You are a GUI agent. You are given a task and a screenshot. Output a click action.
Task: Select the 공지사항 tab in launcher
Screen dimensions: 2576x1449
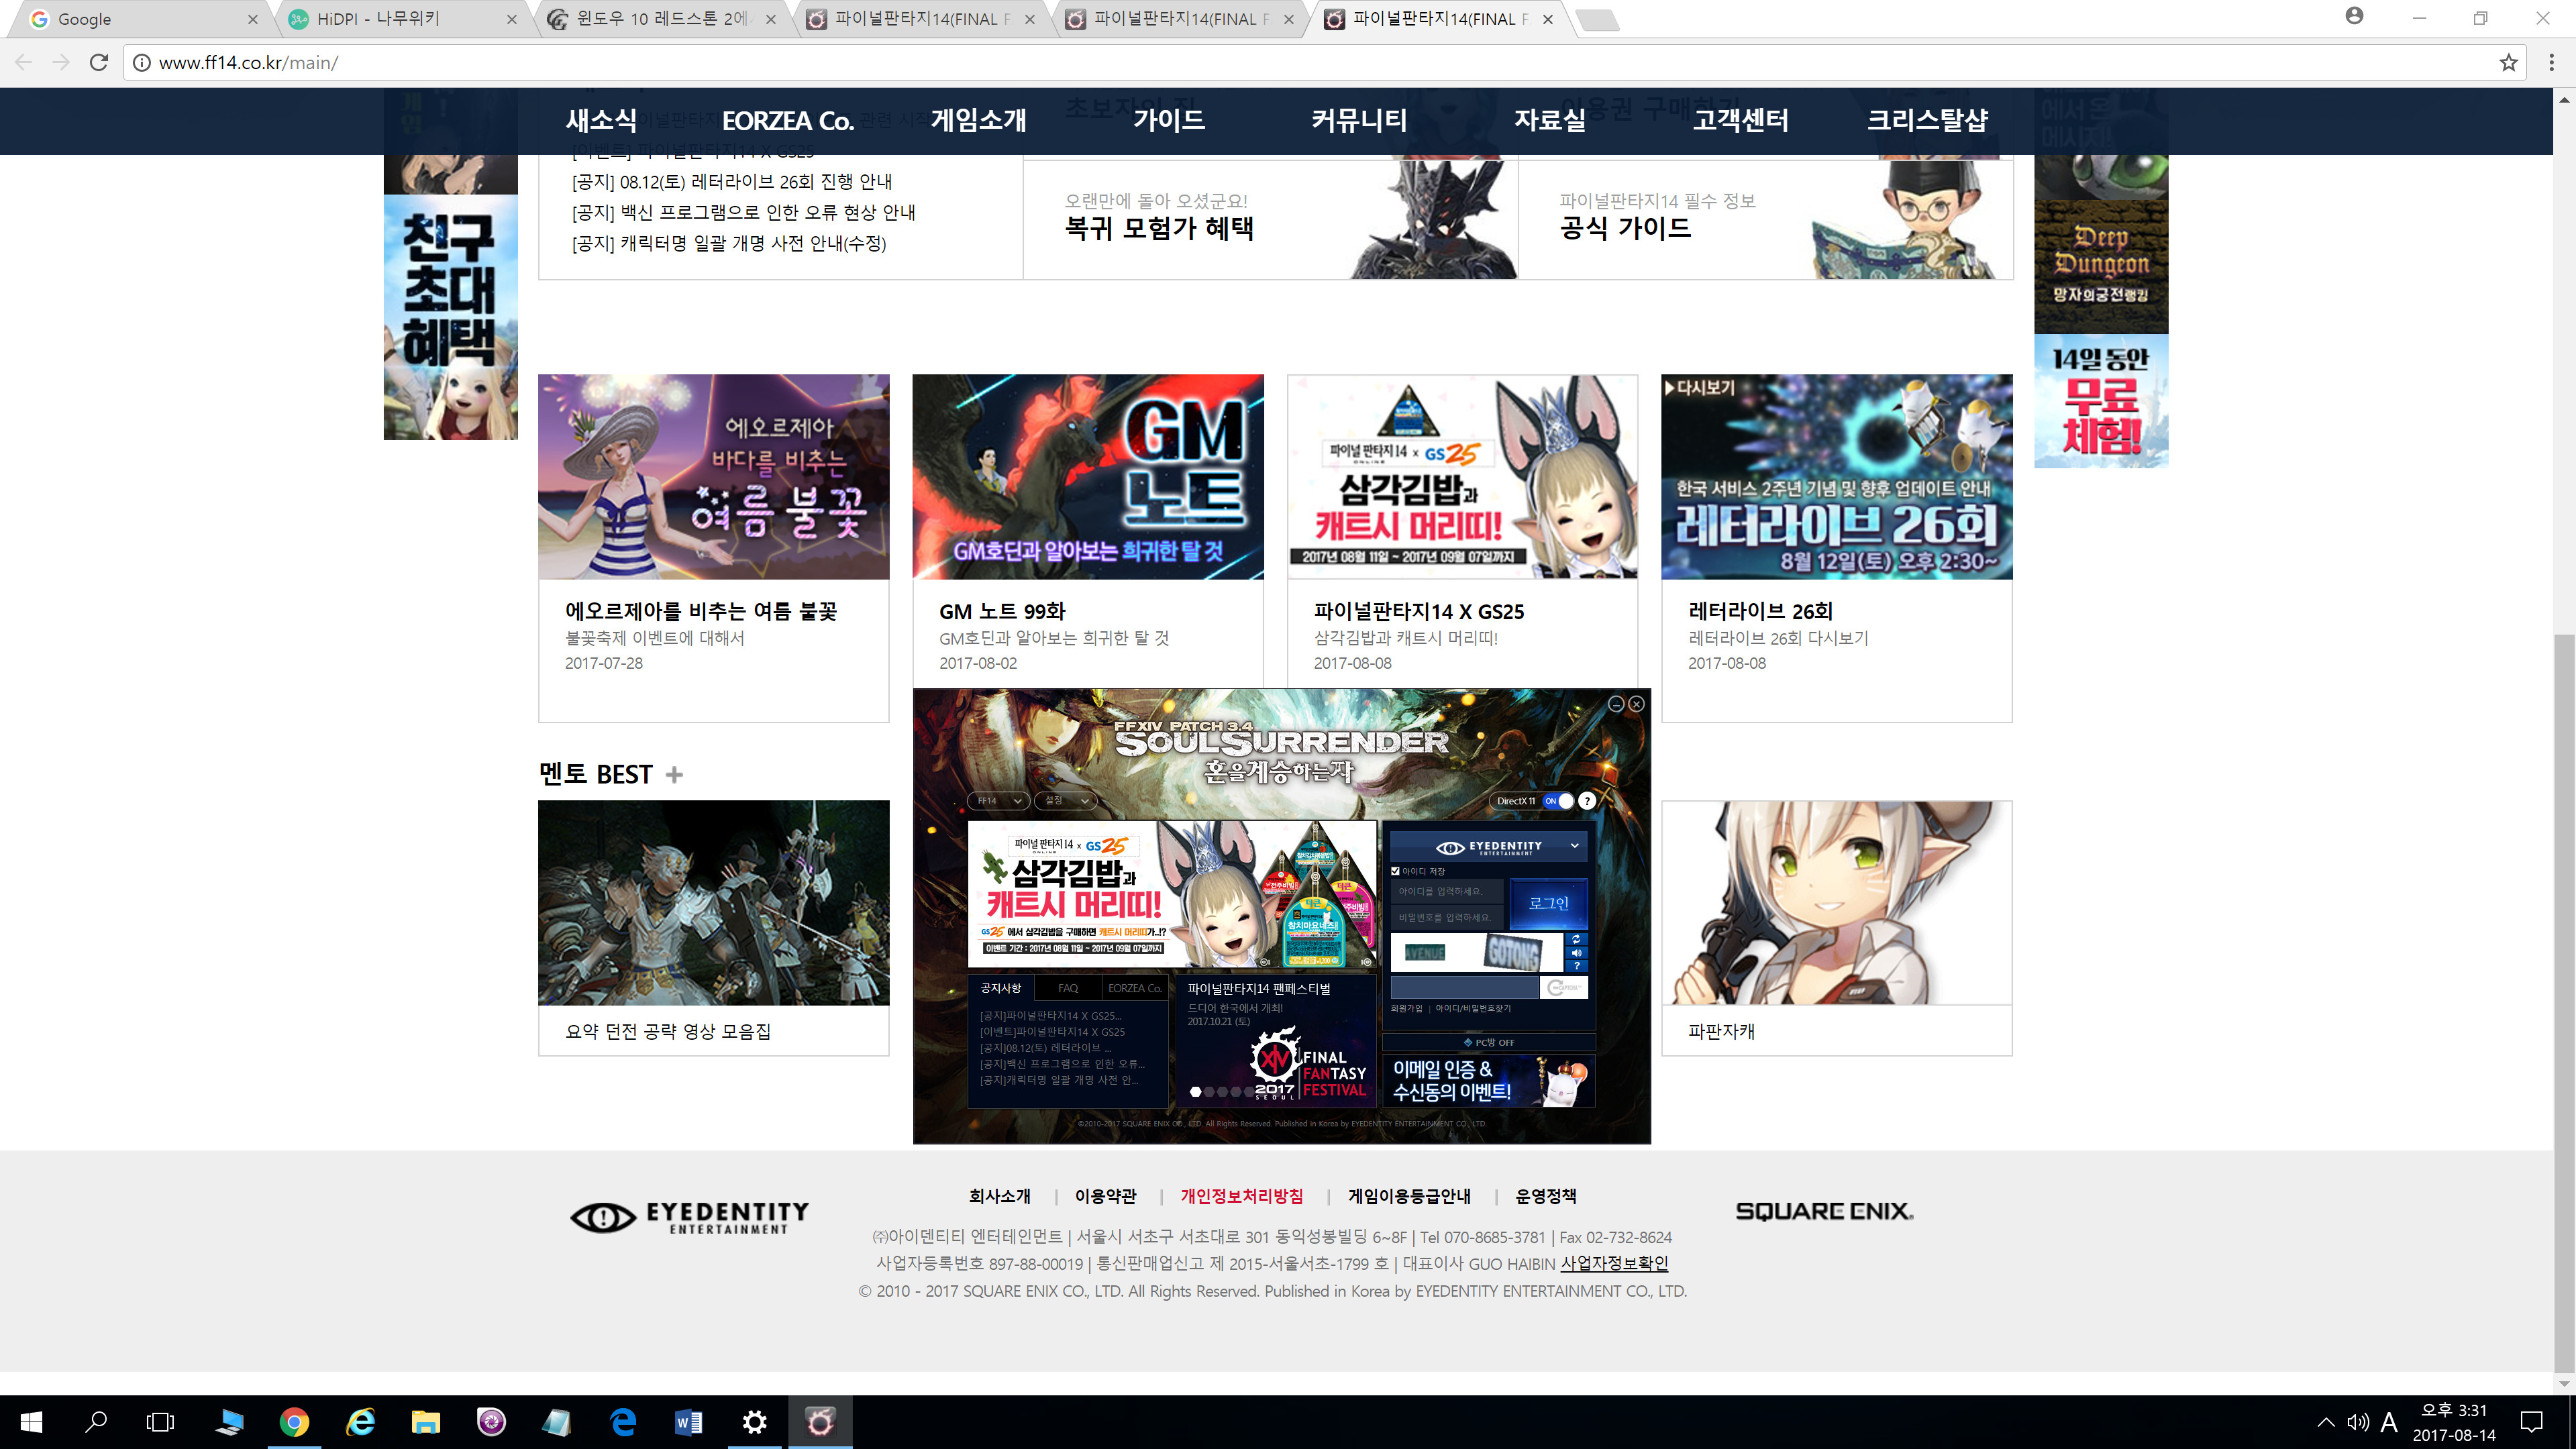(x=1000, y=988)
